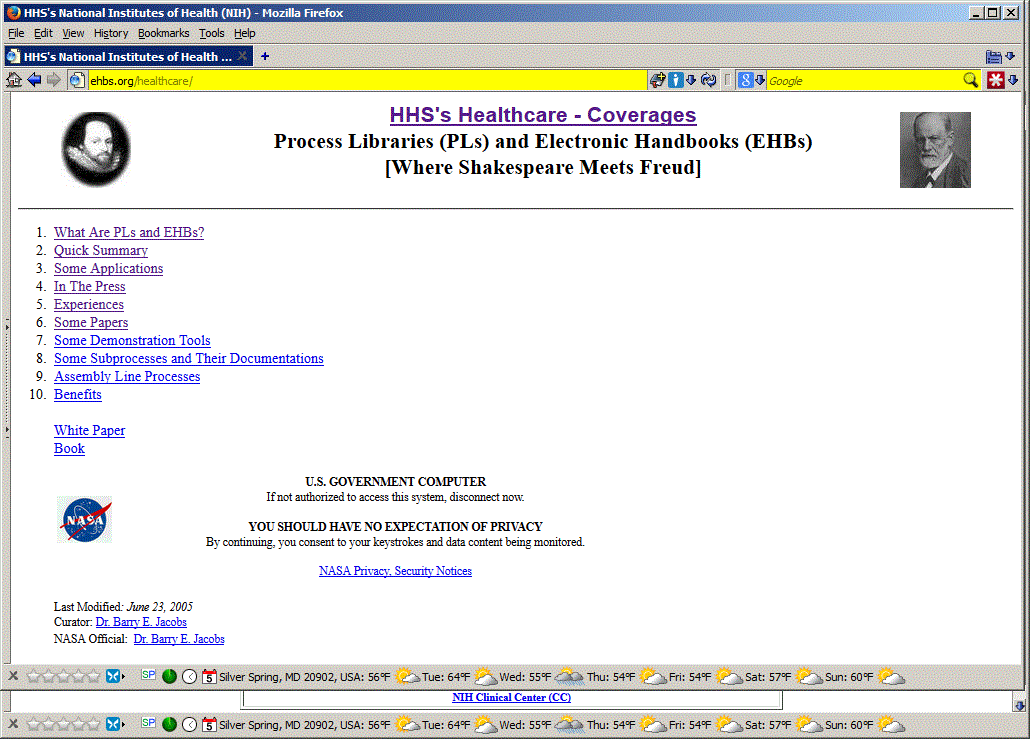Click the NASA logo image

pos(84,520)
